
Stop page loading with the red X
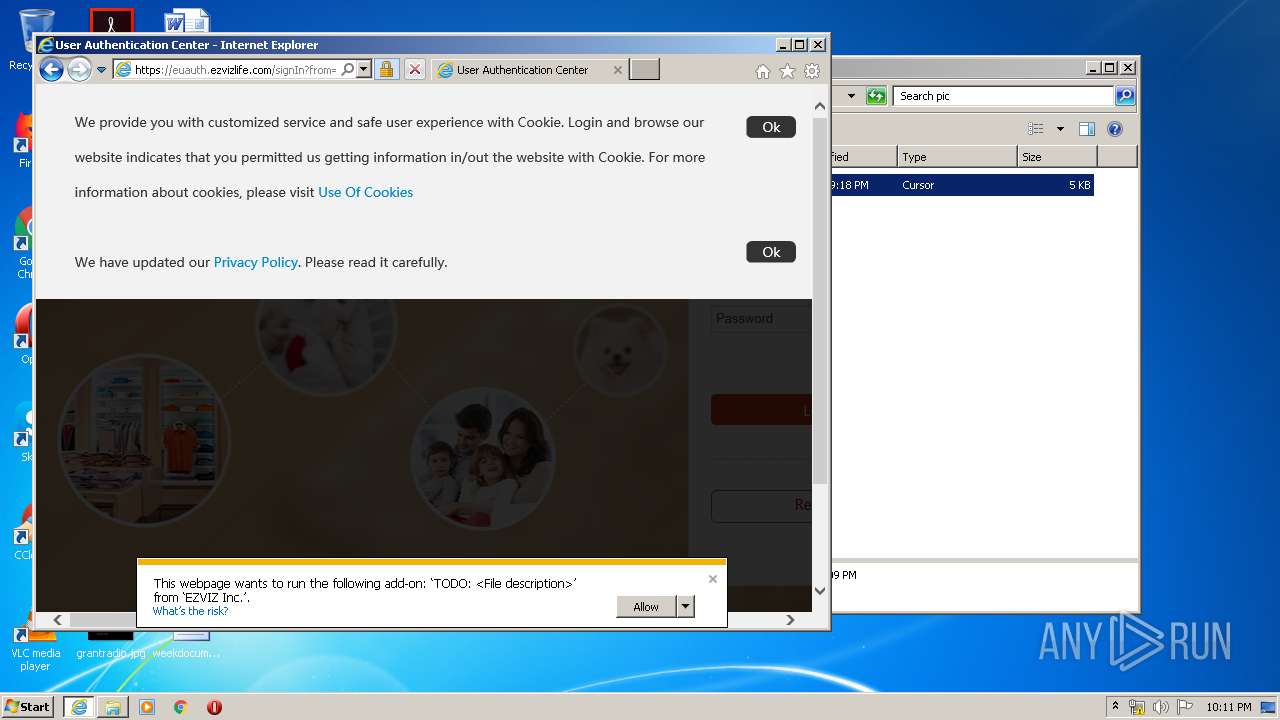point(414,70)
